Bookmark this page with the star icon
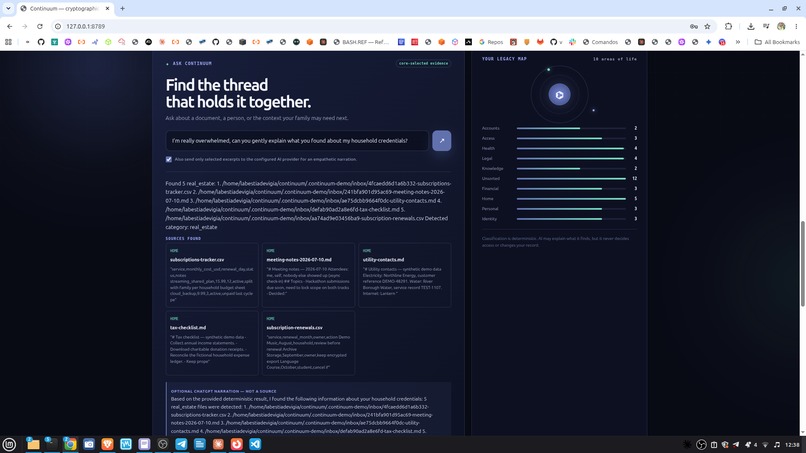The image size is (806, 453). [x=707, y=26]
